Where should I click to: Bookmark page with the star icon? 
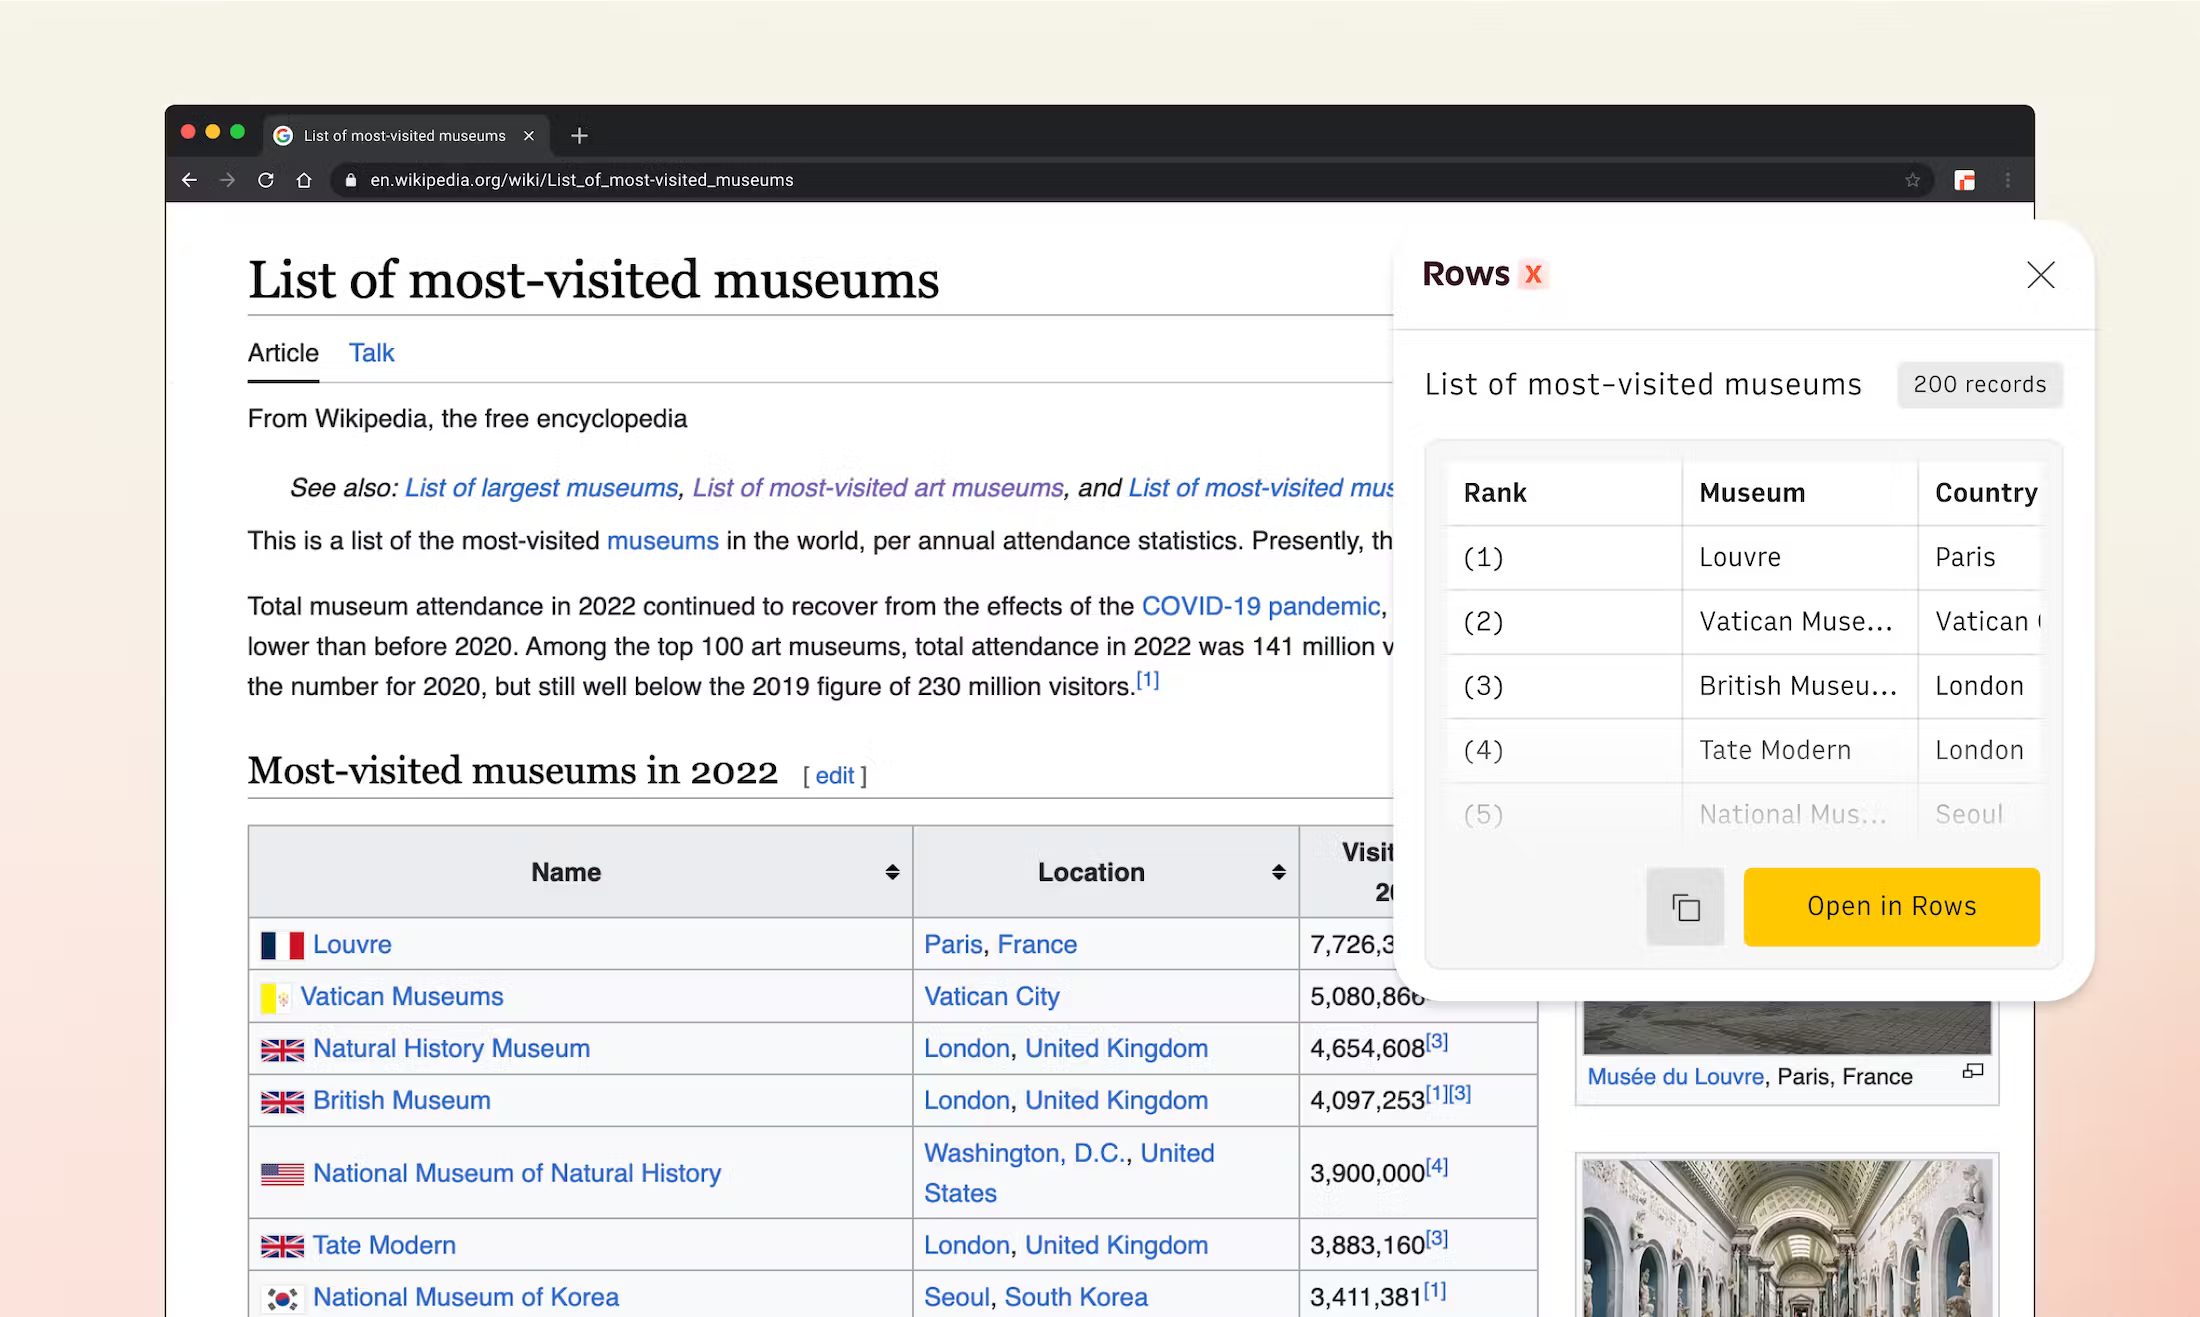pos(1912,180)
